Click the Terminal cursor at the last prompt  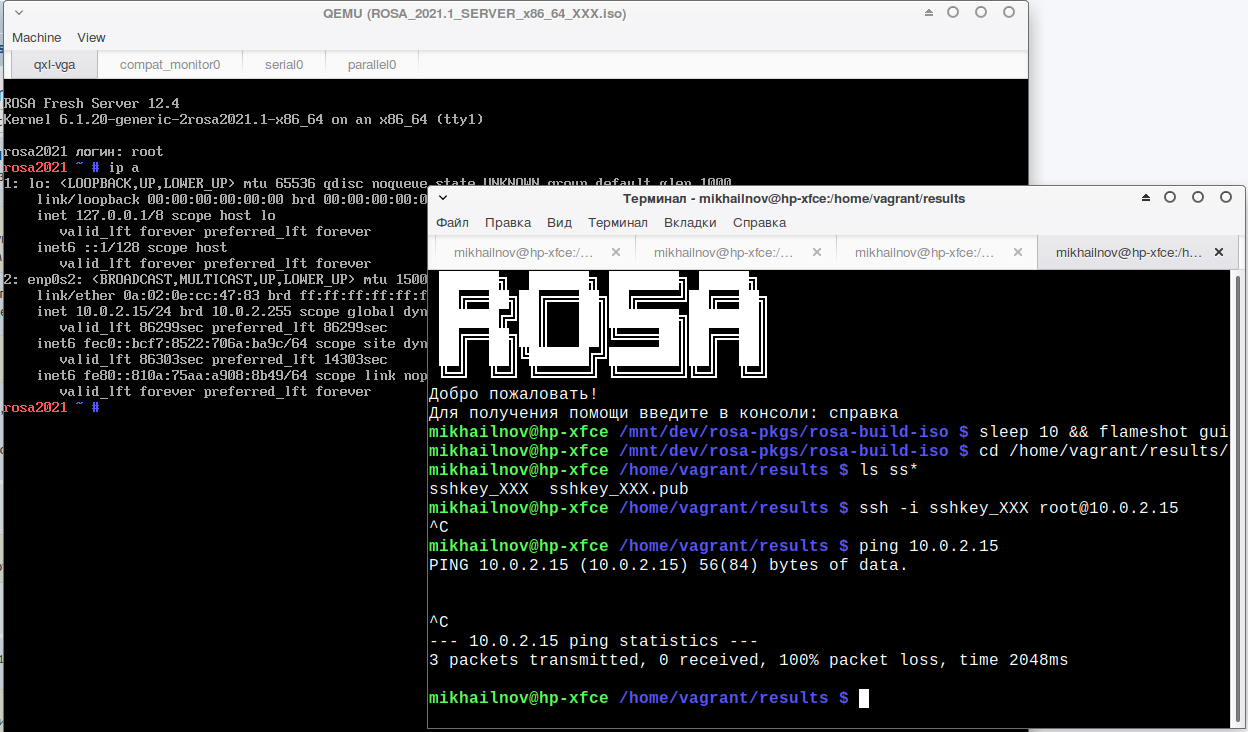point(864,698)
